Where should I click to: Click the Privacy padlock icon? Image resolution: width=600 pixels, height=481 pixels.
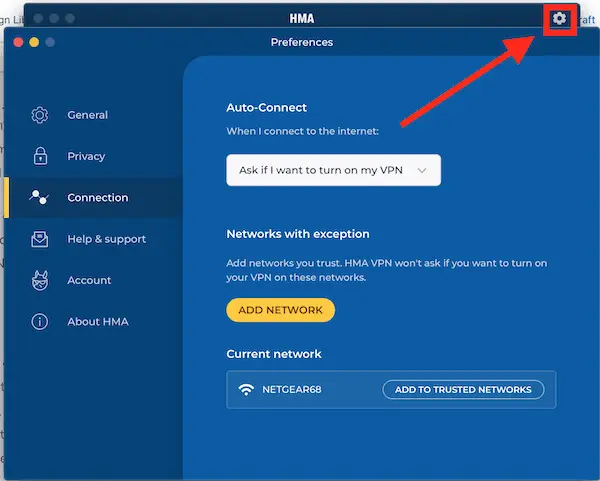click(40, 156)
